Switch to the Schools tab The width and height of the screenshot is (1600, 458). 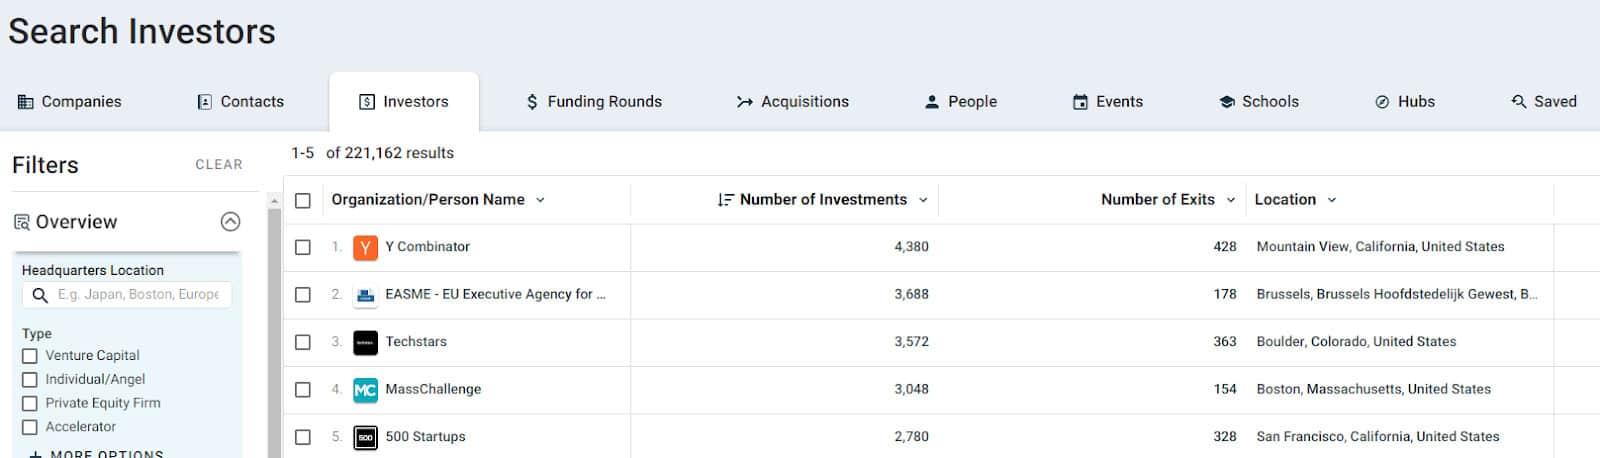1259,101
